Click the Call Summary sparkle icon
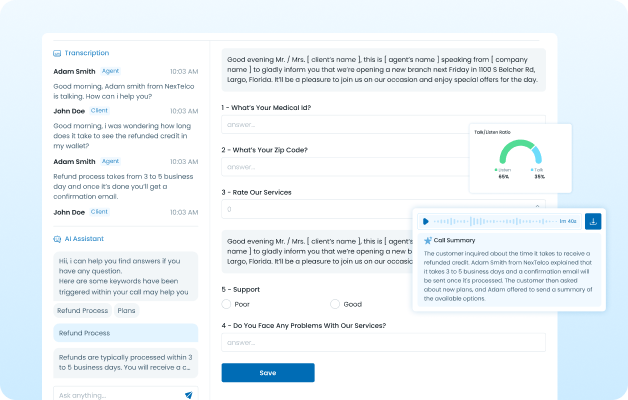Screen dimensions: 628x400 428,240
